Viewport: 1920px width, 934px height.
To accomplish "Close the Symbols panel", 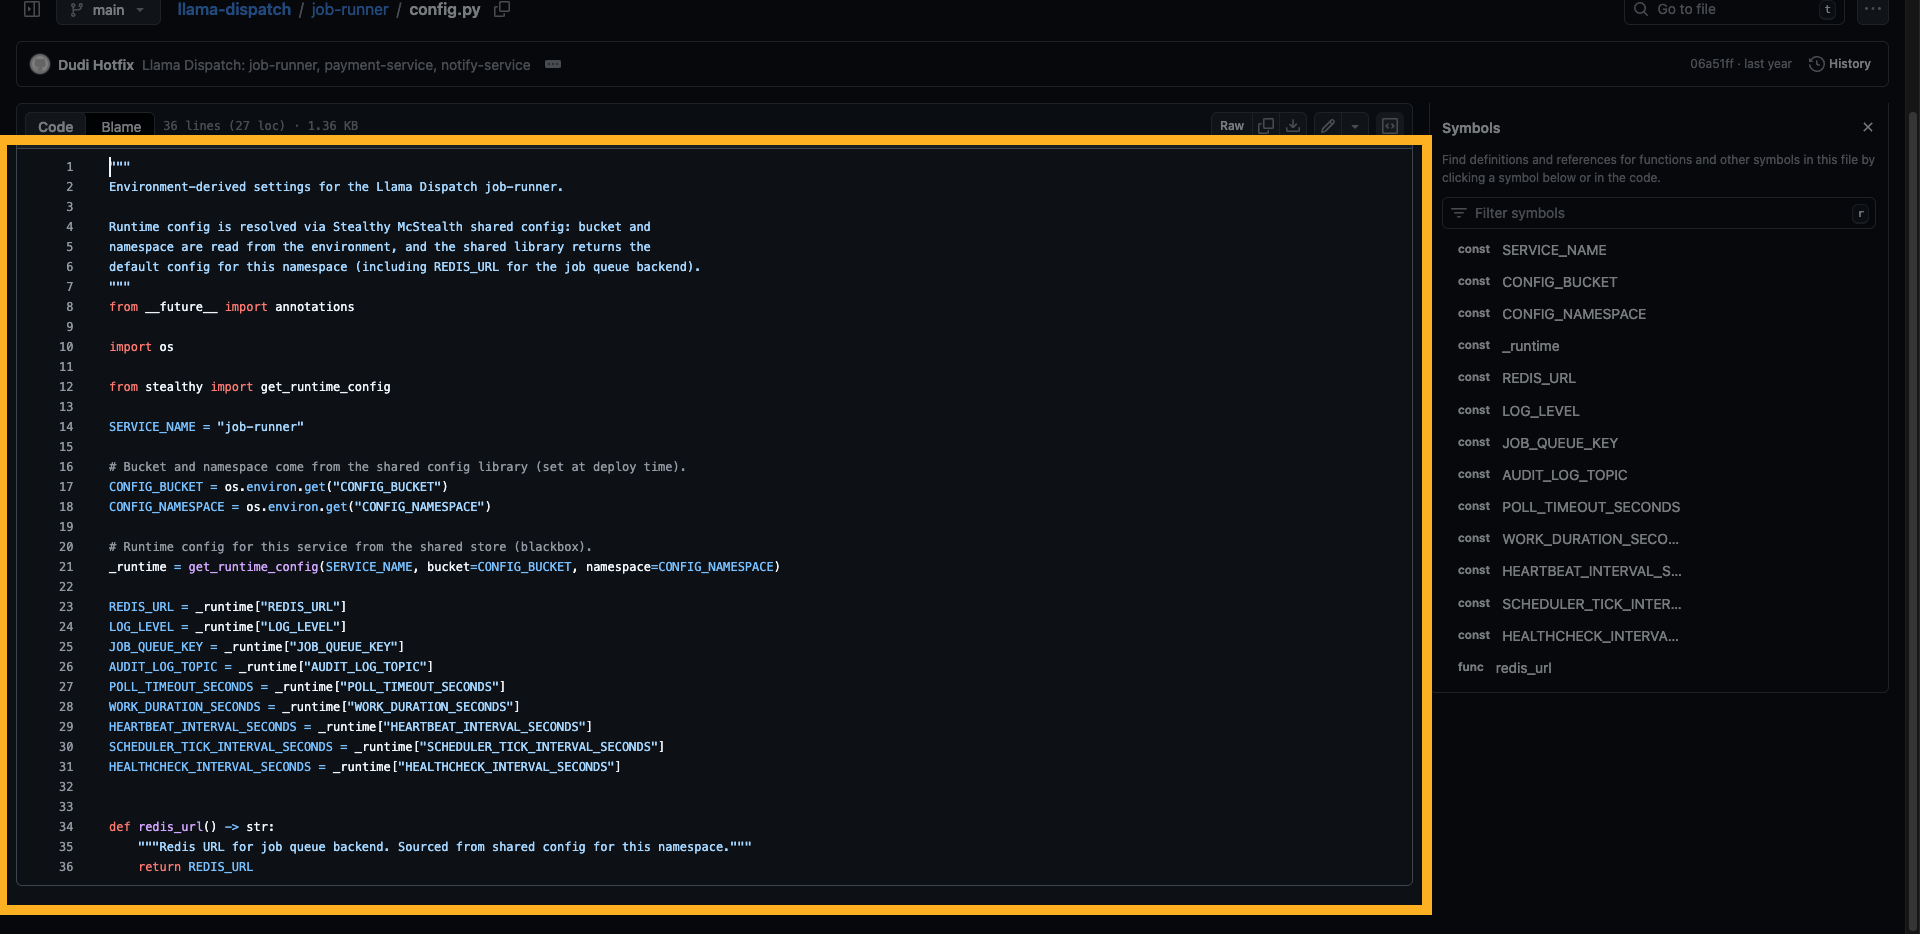I will point(1868,127).
